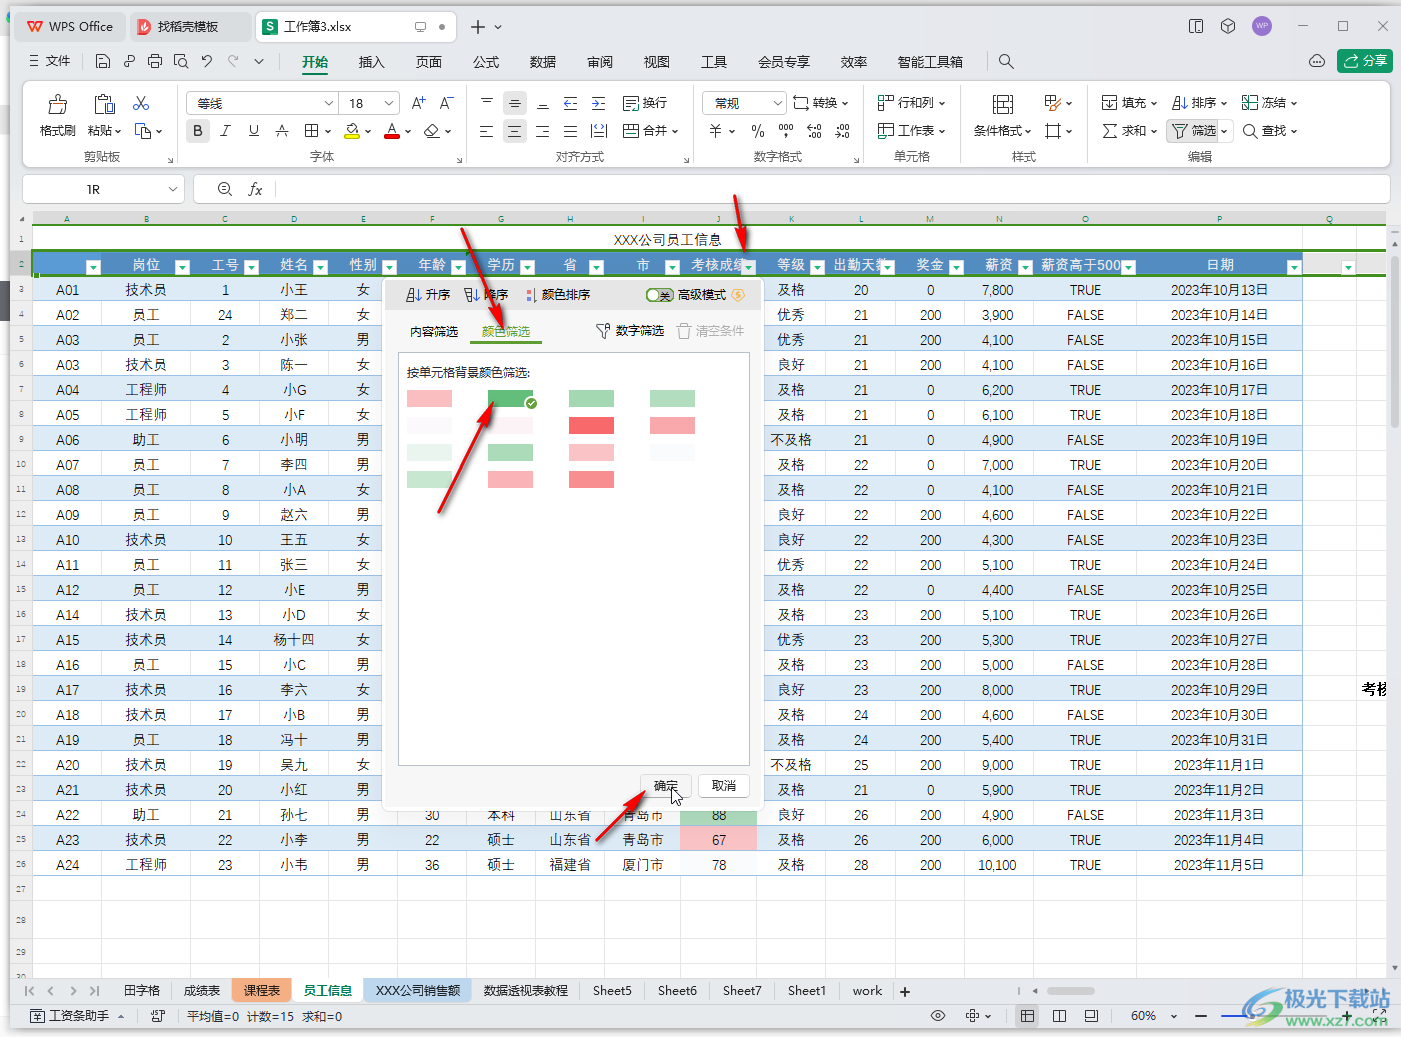Screen dimensions: 1401x1037
Task: Click the increase indent icon
Action: (x=598, y=103)
